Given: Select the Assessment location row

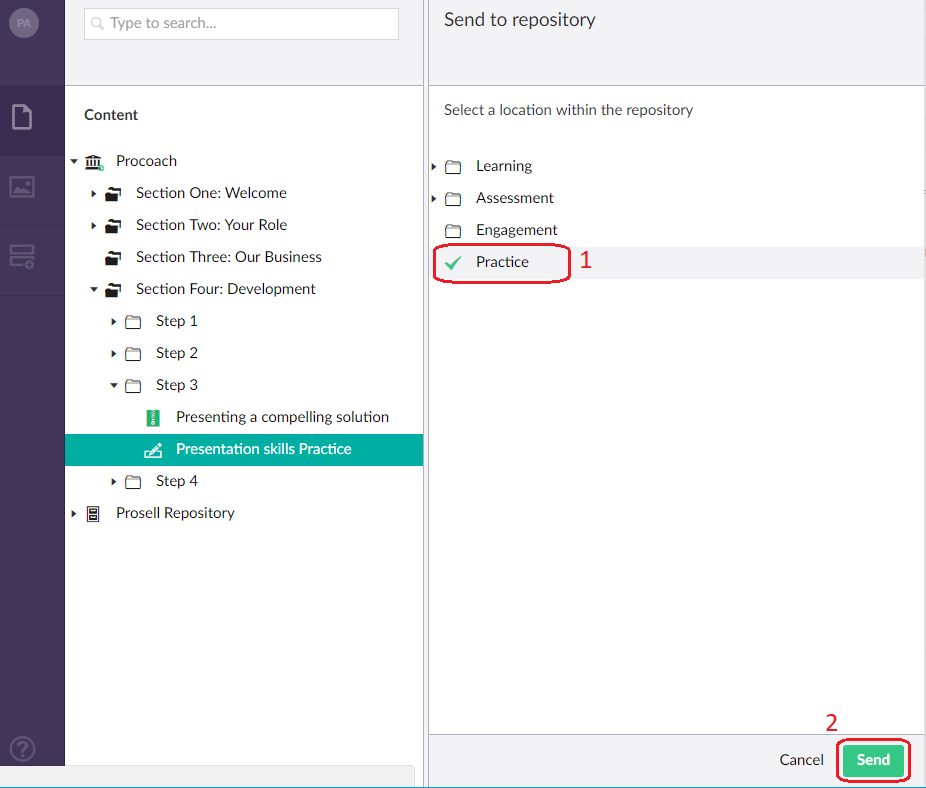Looking at the screenshot, I should 515,197.
